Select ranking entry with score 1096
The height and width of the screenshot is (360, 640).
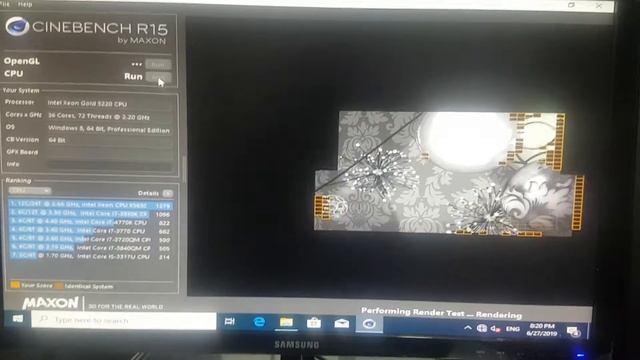point(90,214)
